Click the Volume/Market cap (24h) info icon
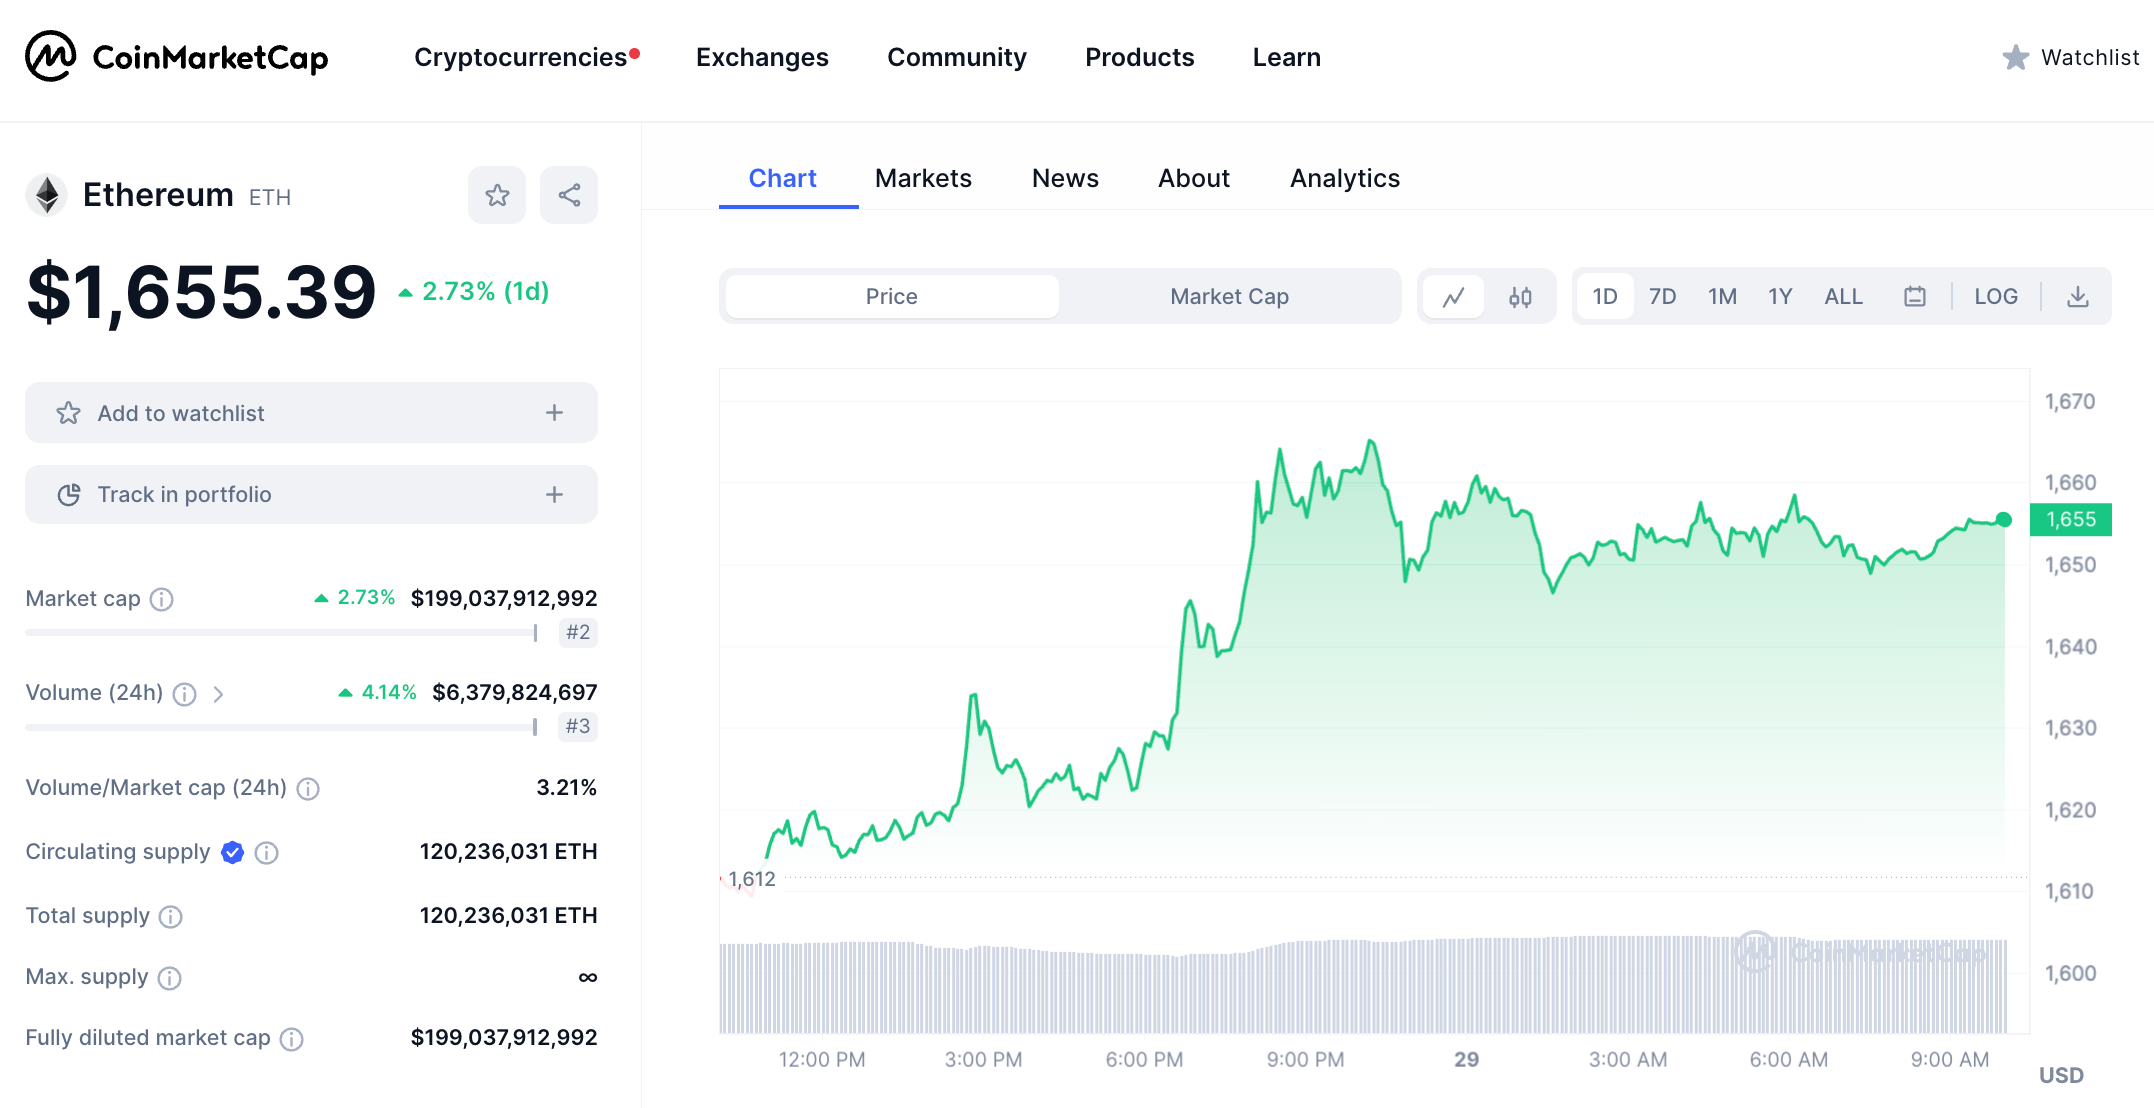Viewport: 2154px width, 1108px height. click(x=308, y=789)
